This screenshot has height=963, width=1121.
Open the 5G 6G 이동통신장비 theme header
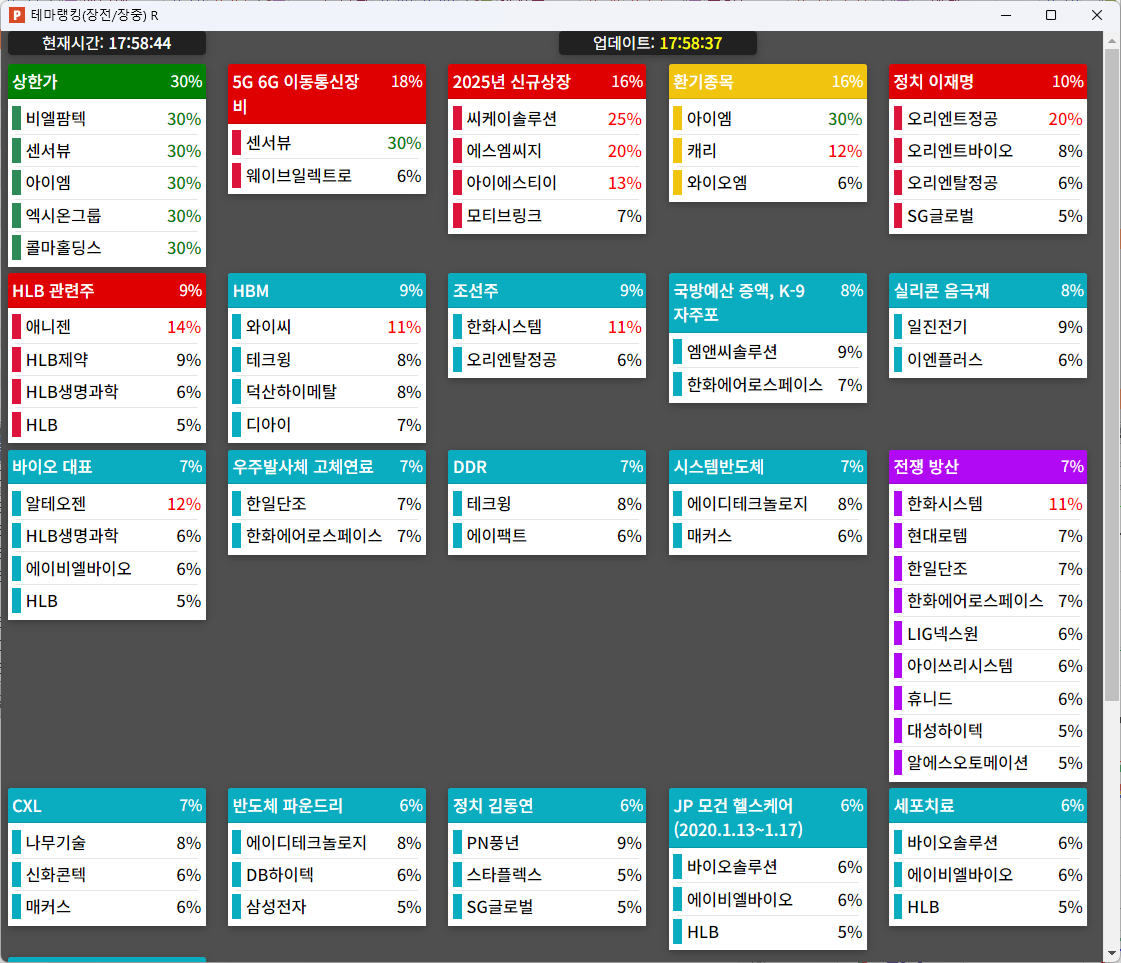327,94
